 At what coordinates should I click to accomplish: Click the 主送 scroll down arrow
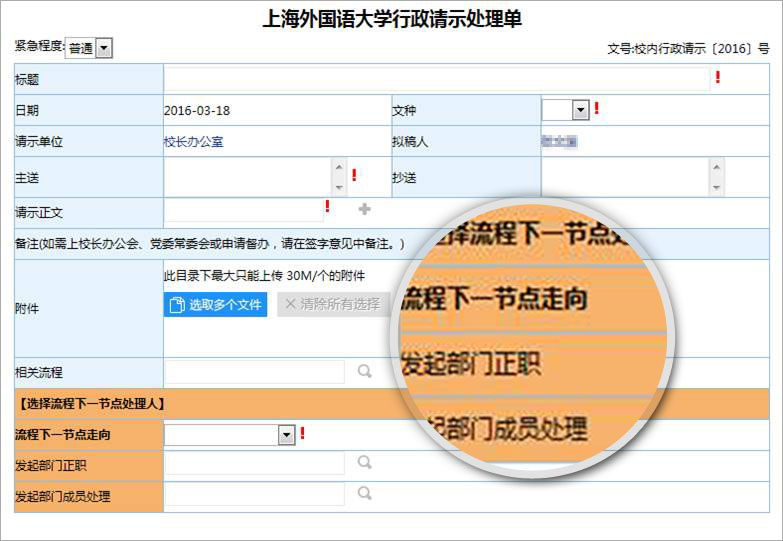pyautogui.click(x=339, y=188)
